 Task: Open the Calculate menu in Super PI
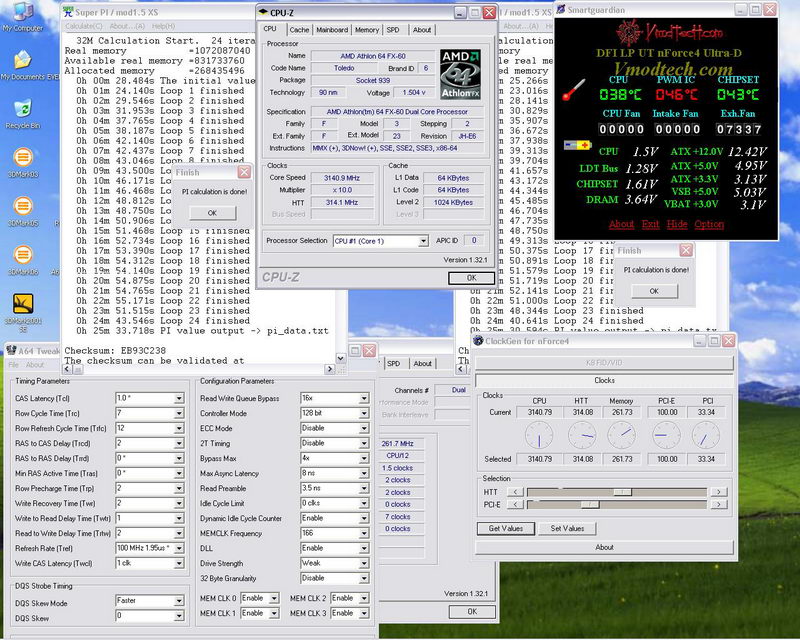(83, 26)
